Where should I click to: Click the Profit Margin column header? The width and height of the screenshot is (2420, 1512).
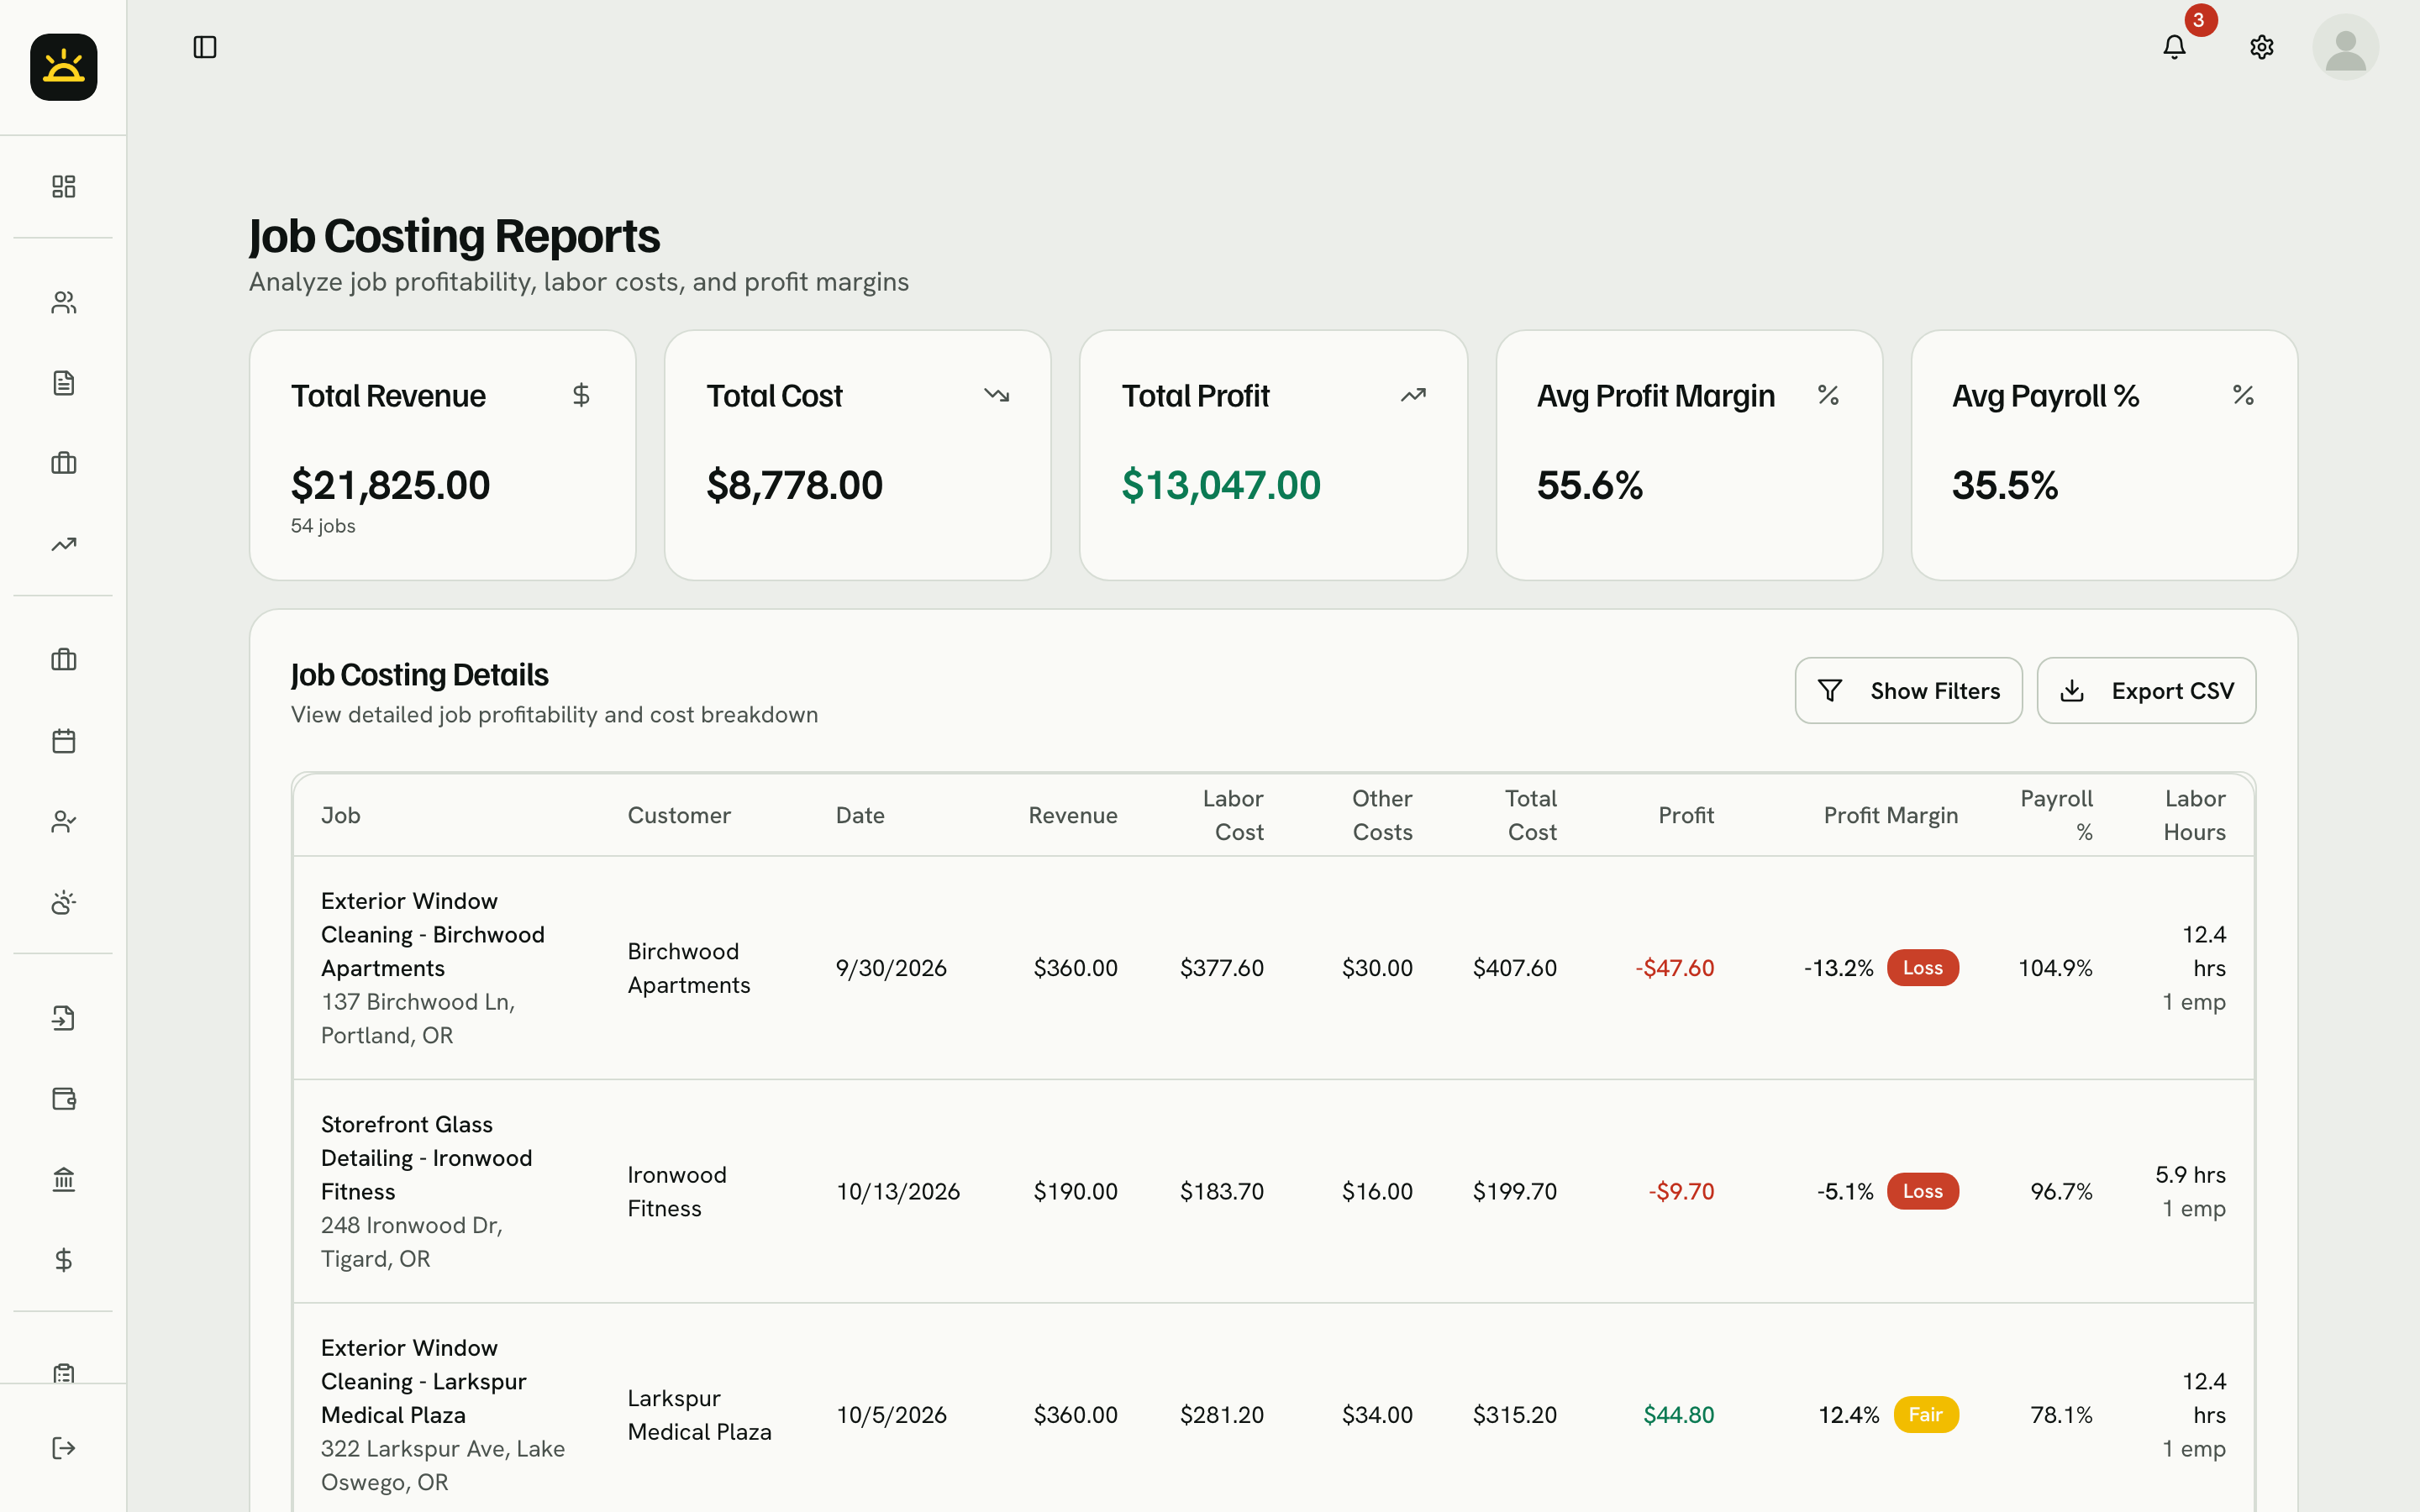(x=1890, y=815)
